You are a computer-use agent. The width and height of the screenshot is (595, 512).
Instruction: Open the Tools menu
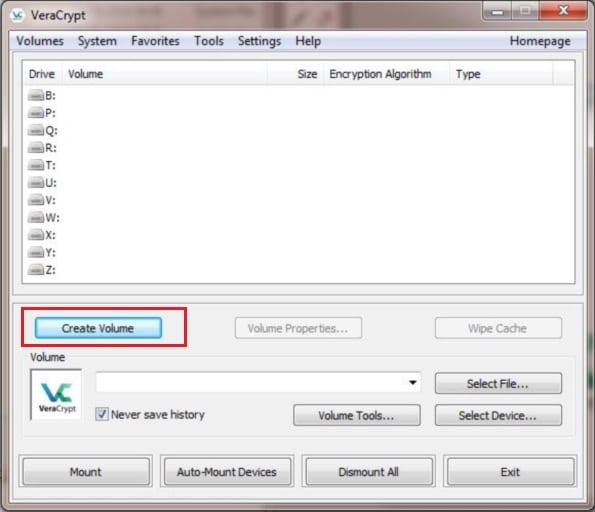pyautogui.click(x=209, y=41)
